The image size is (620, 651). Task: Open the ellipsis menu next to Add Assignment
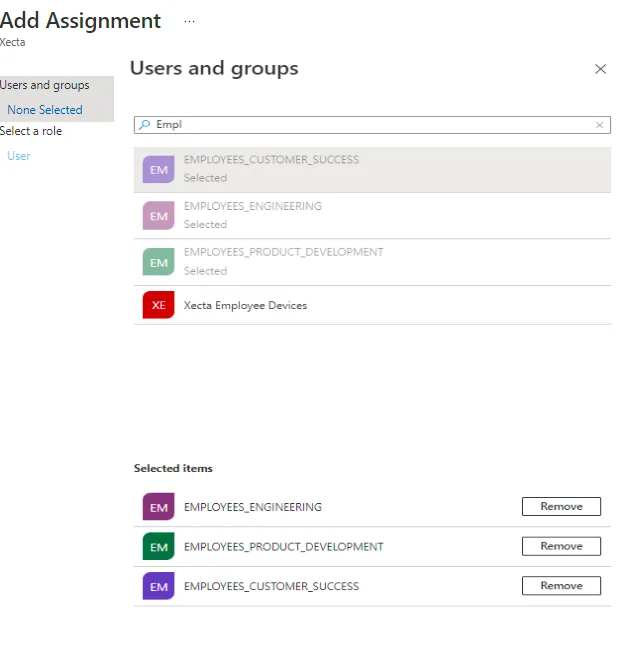pyautogui.click(x=189, y=21)
